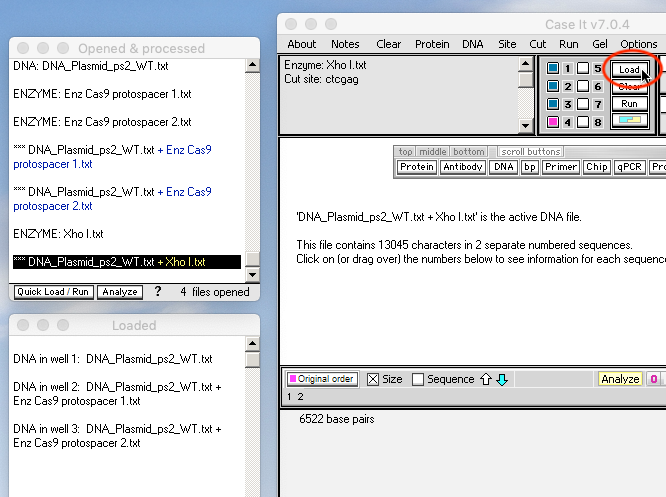Select 'ENZYME: Enz Cas9 protospacer 2.txt' entry

(x=102, y=122)
